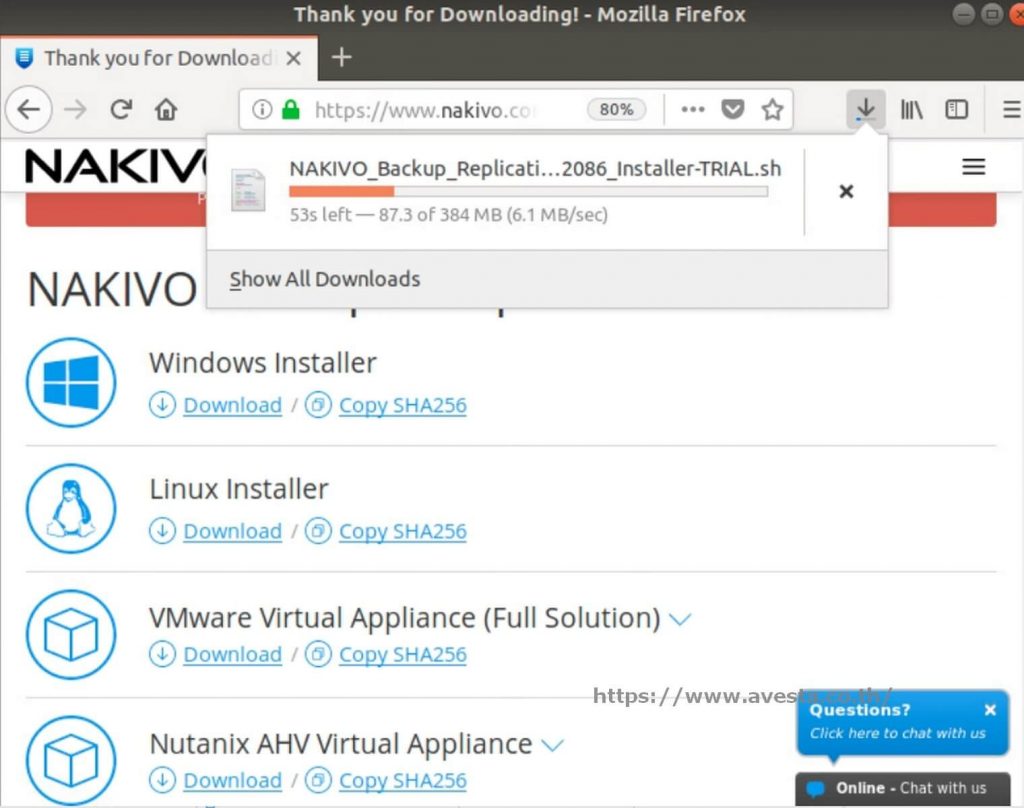
Task: Click download arrow icon for Linux Installer
Action: point(162,530)
